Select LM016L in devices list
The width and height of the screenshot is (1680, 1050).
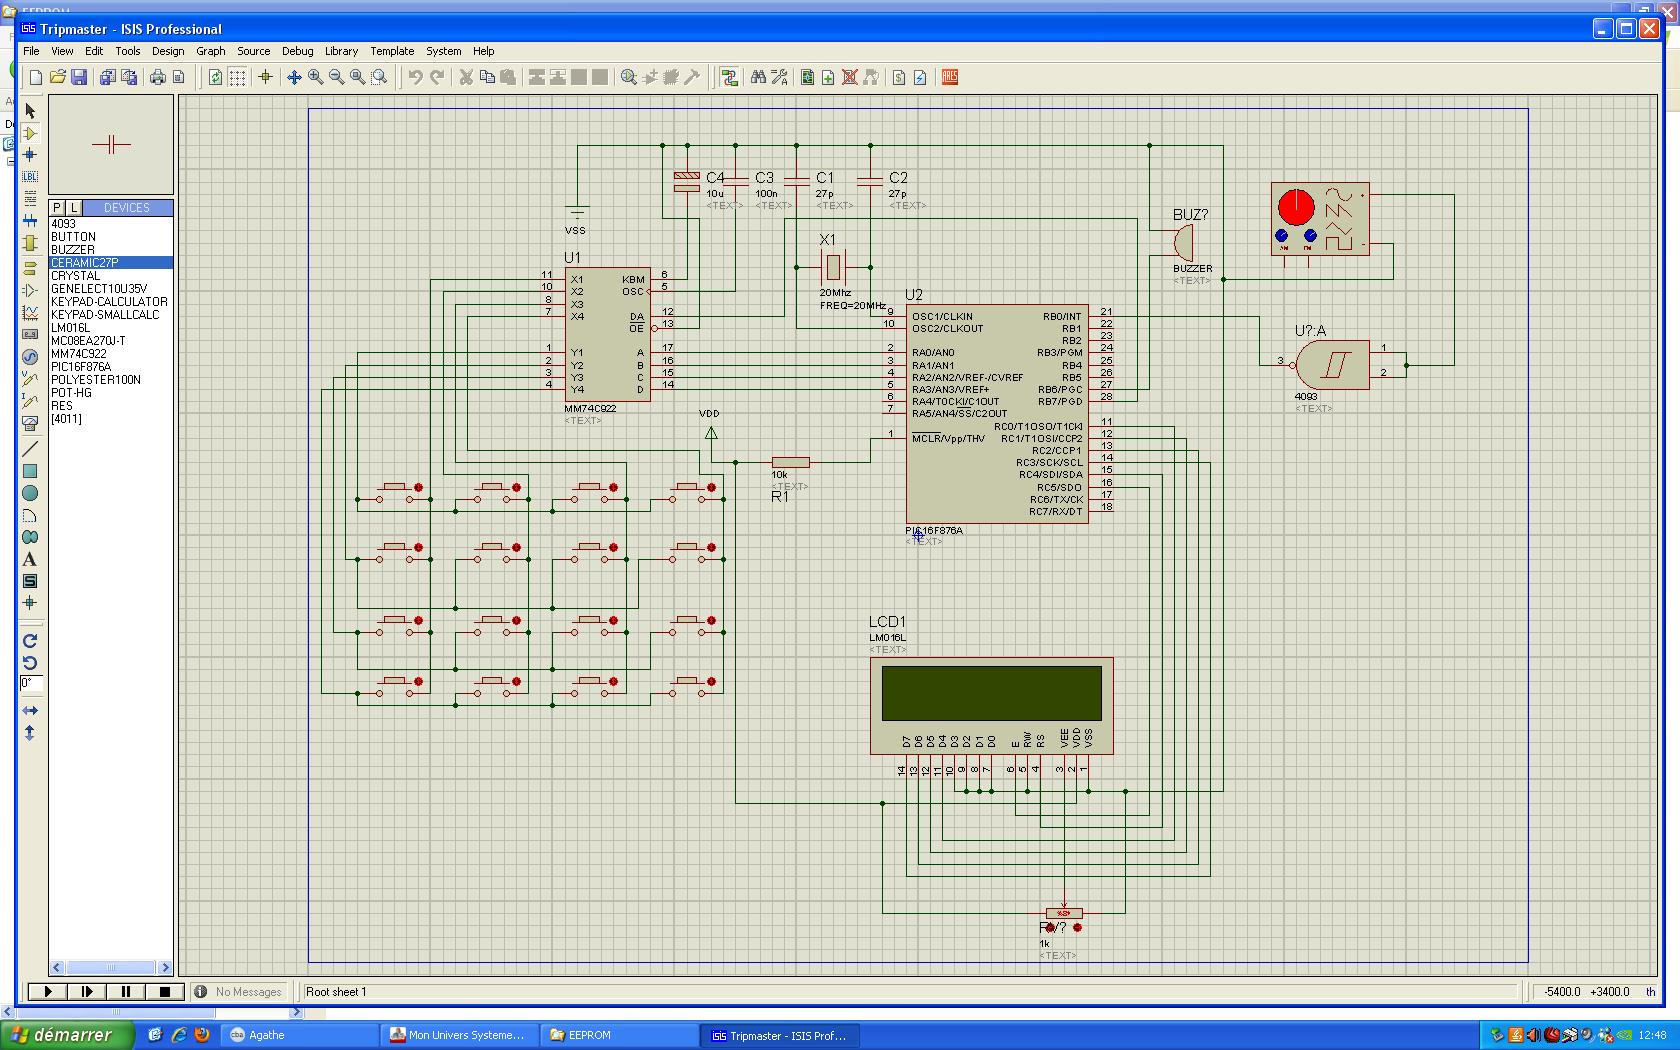(x=71, y=328)
